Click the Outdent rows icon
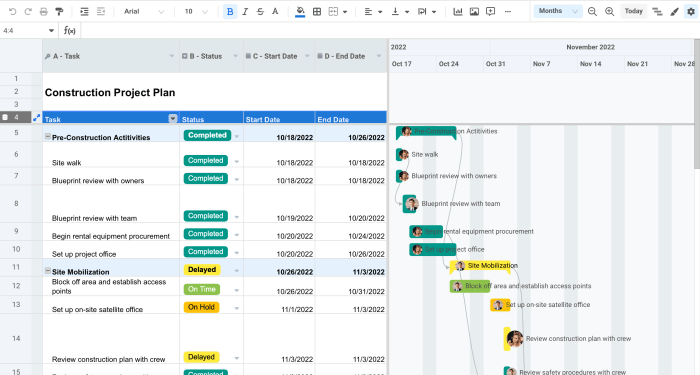This screenshot has height=375, width=700. point(100,12)
